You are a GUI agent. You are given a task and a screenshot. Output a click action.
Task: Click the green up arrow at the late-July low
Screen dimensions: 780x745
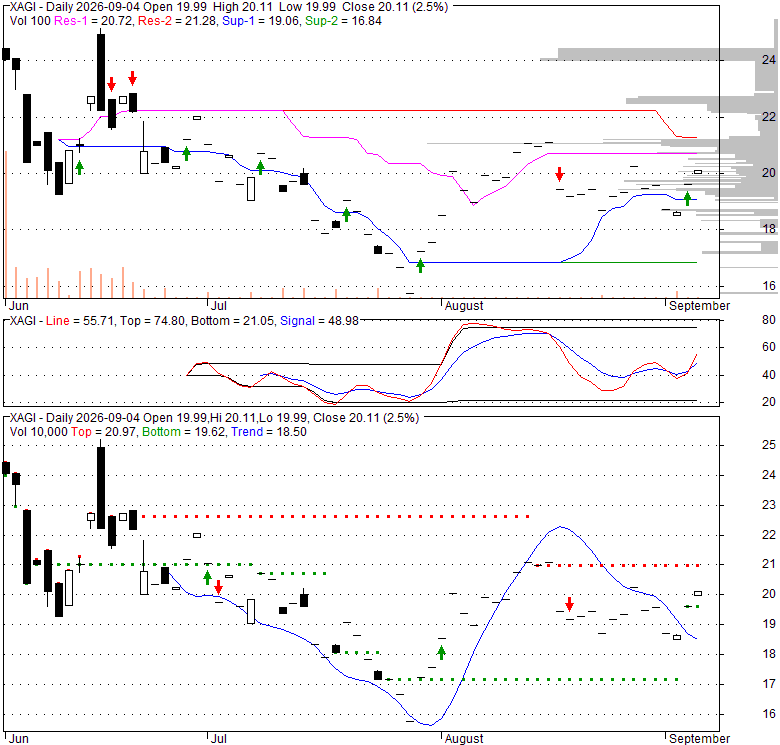(x=421, y=266)
